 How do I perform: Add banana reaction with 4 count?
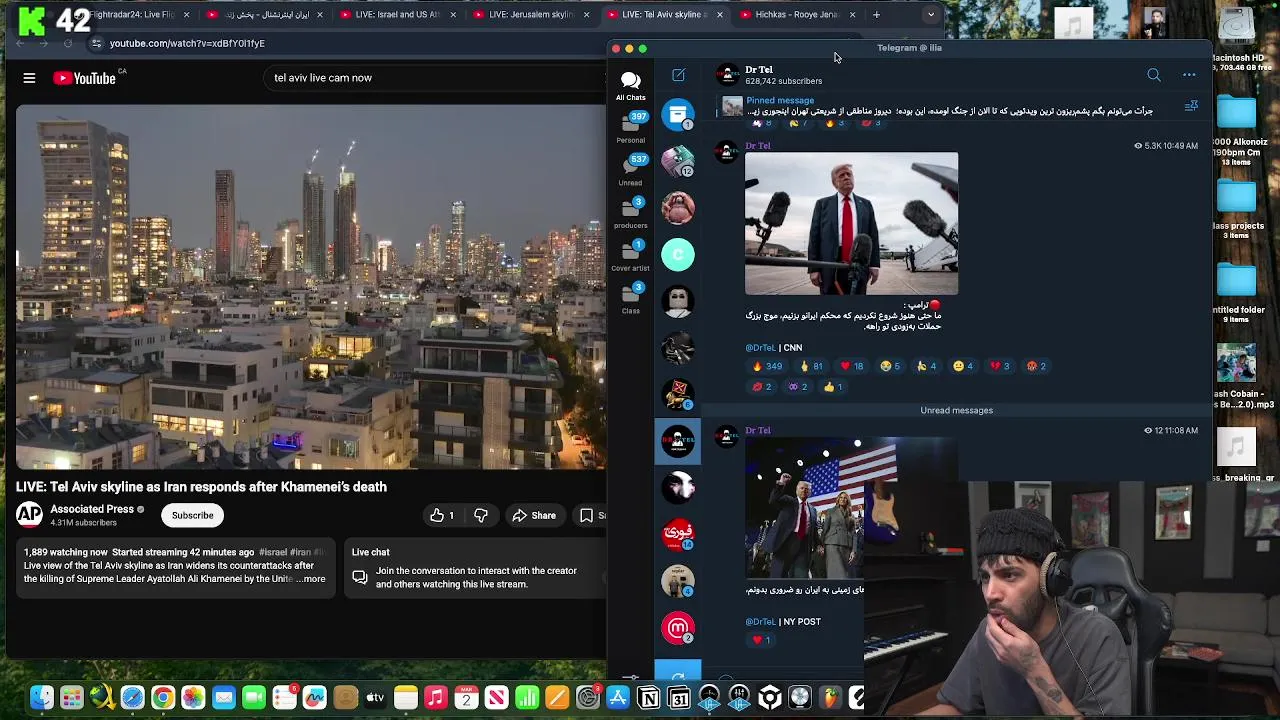927,366
